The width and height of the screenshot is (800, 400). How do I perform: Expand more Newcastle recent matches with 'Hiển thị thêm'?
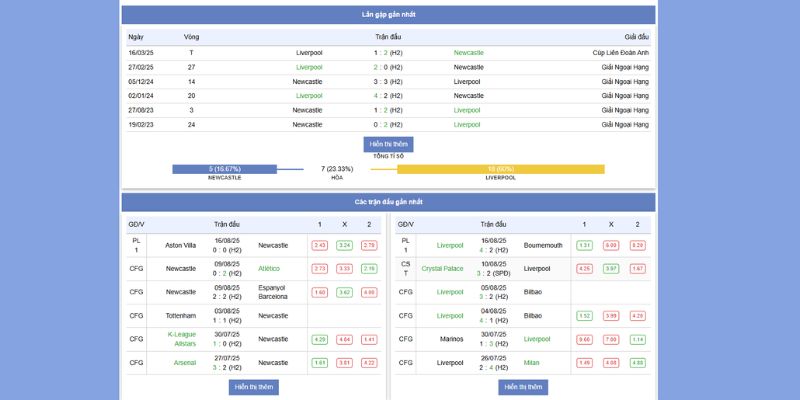[x=253, y=387]
